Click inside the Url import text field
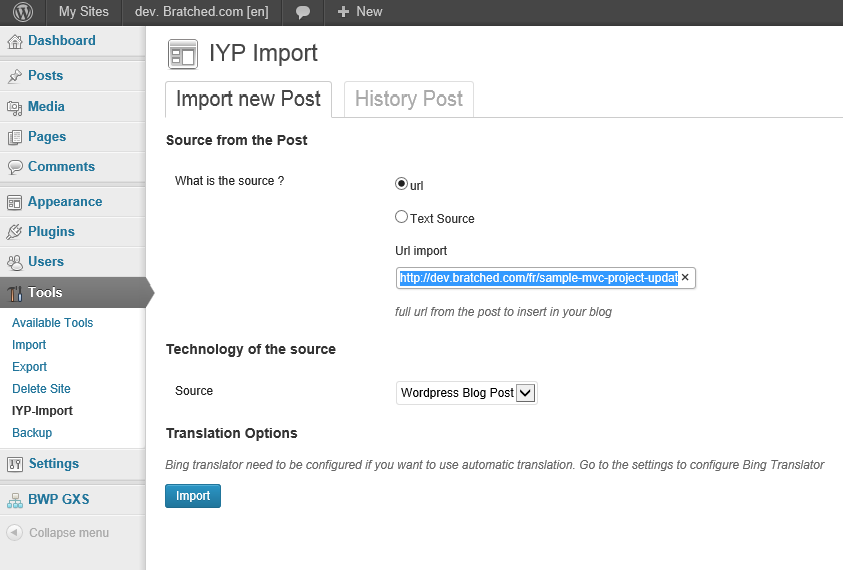Viewport: 843px width, 570px height. coord(539,278)
